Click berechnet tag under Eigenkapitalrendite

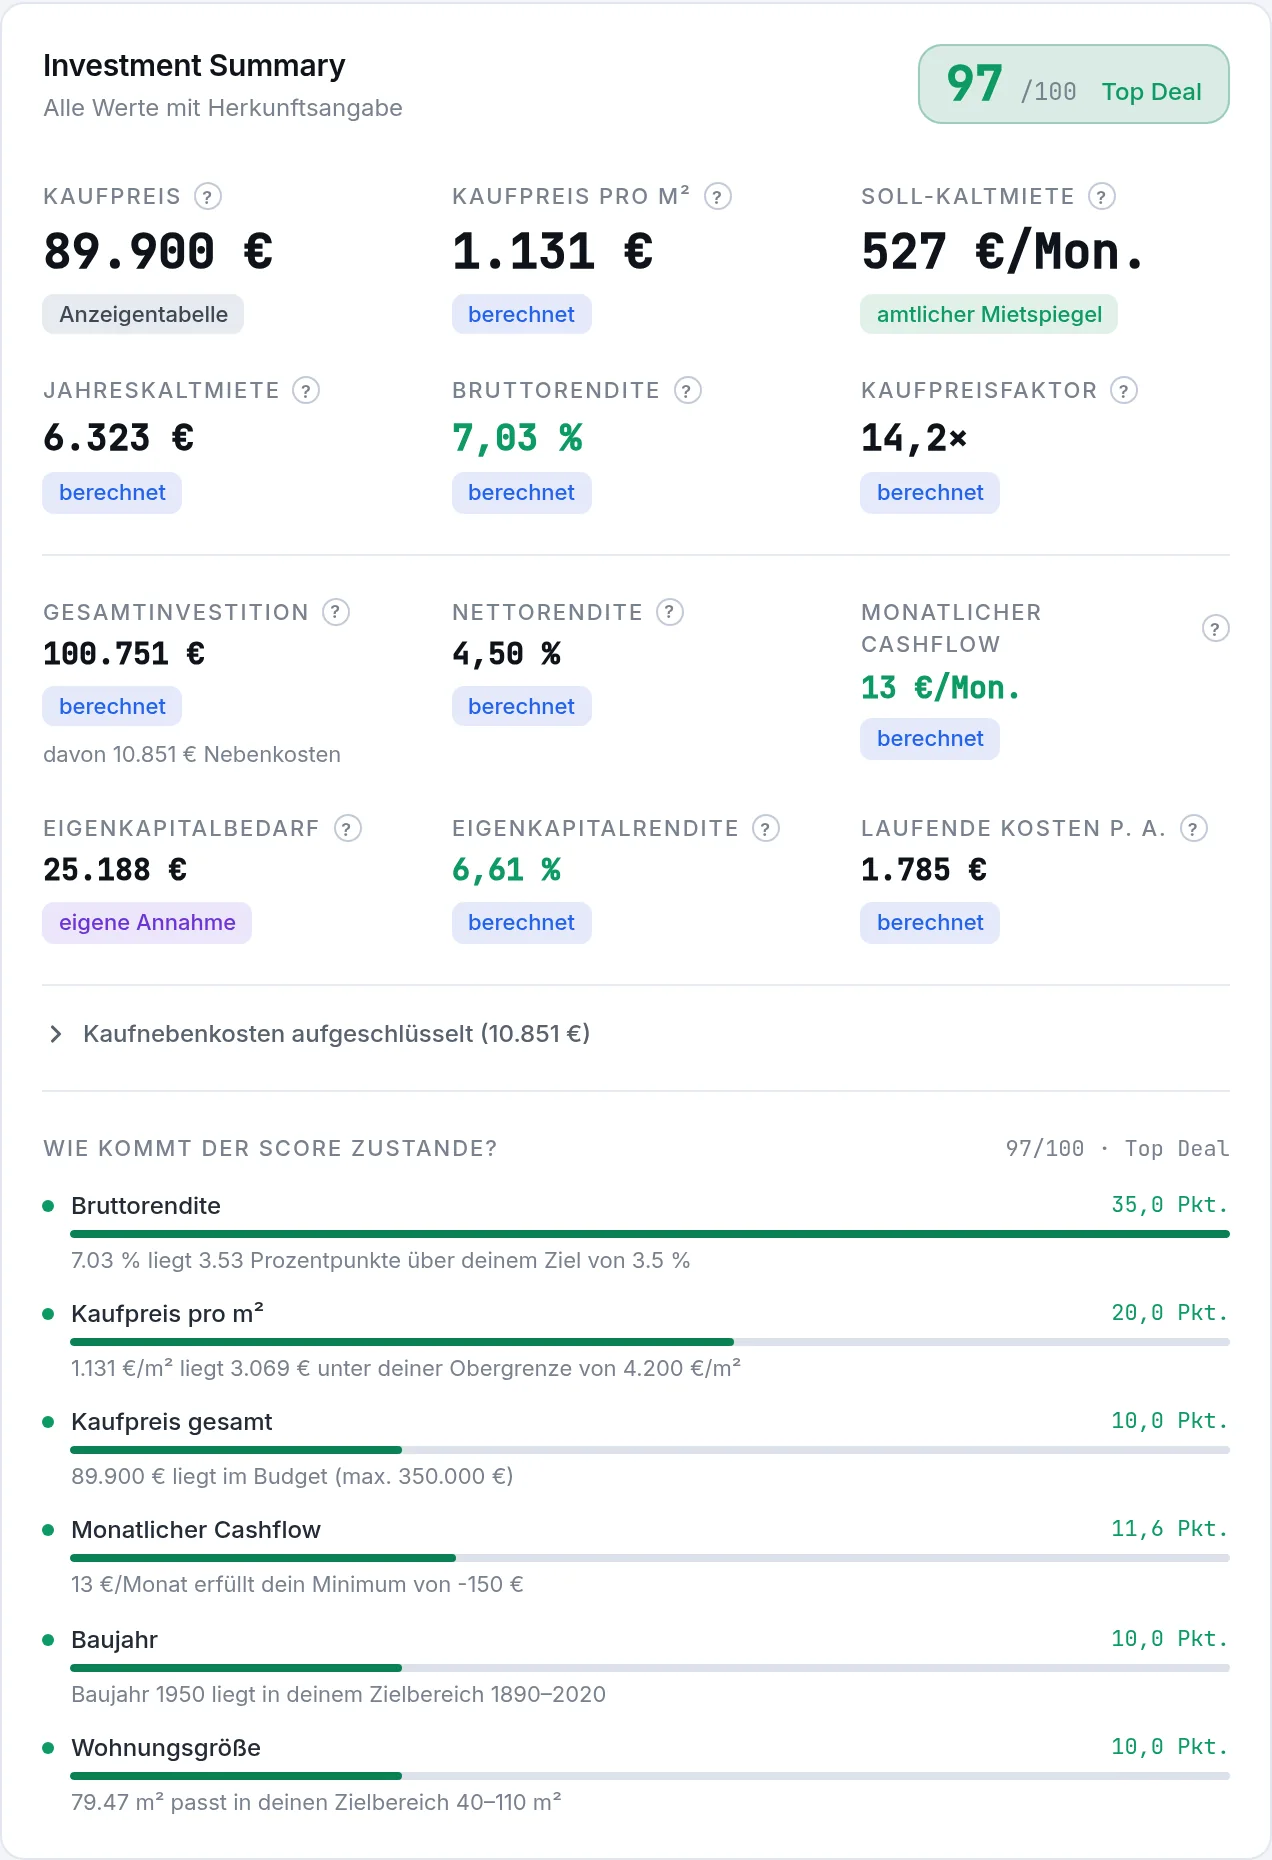521,922
